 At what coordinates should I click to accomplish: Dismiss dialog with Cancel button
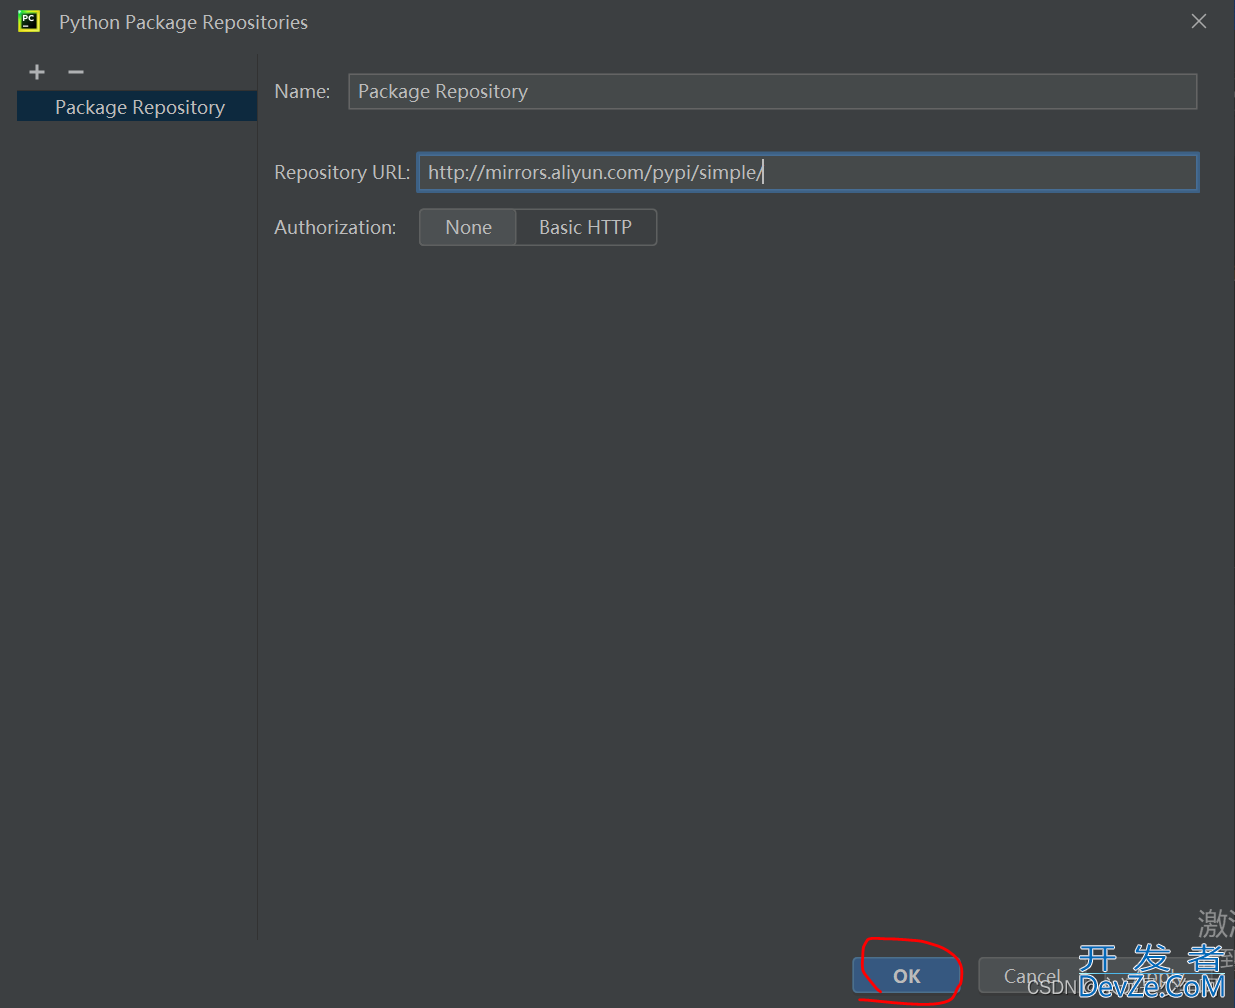pyautogui.click(x=1031, y=976)
